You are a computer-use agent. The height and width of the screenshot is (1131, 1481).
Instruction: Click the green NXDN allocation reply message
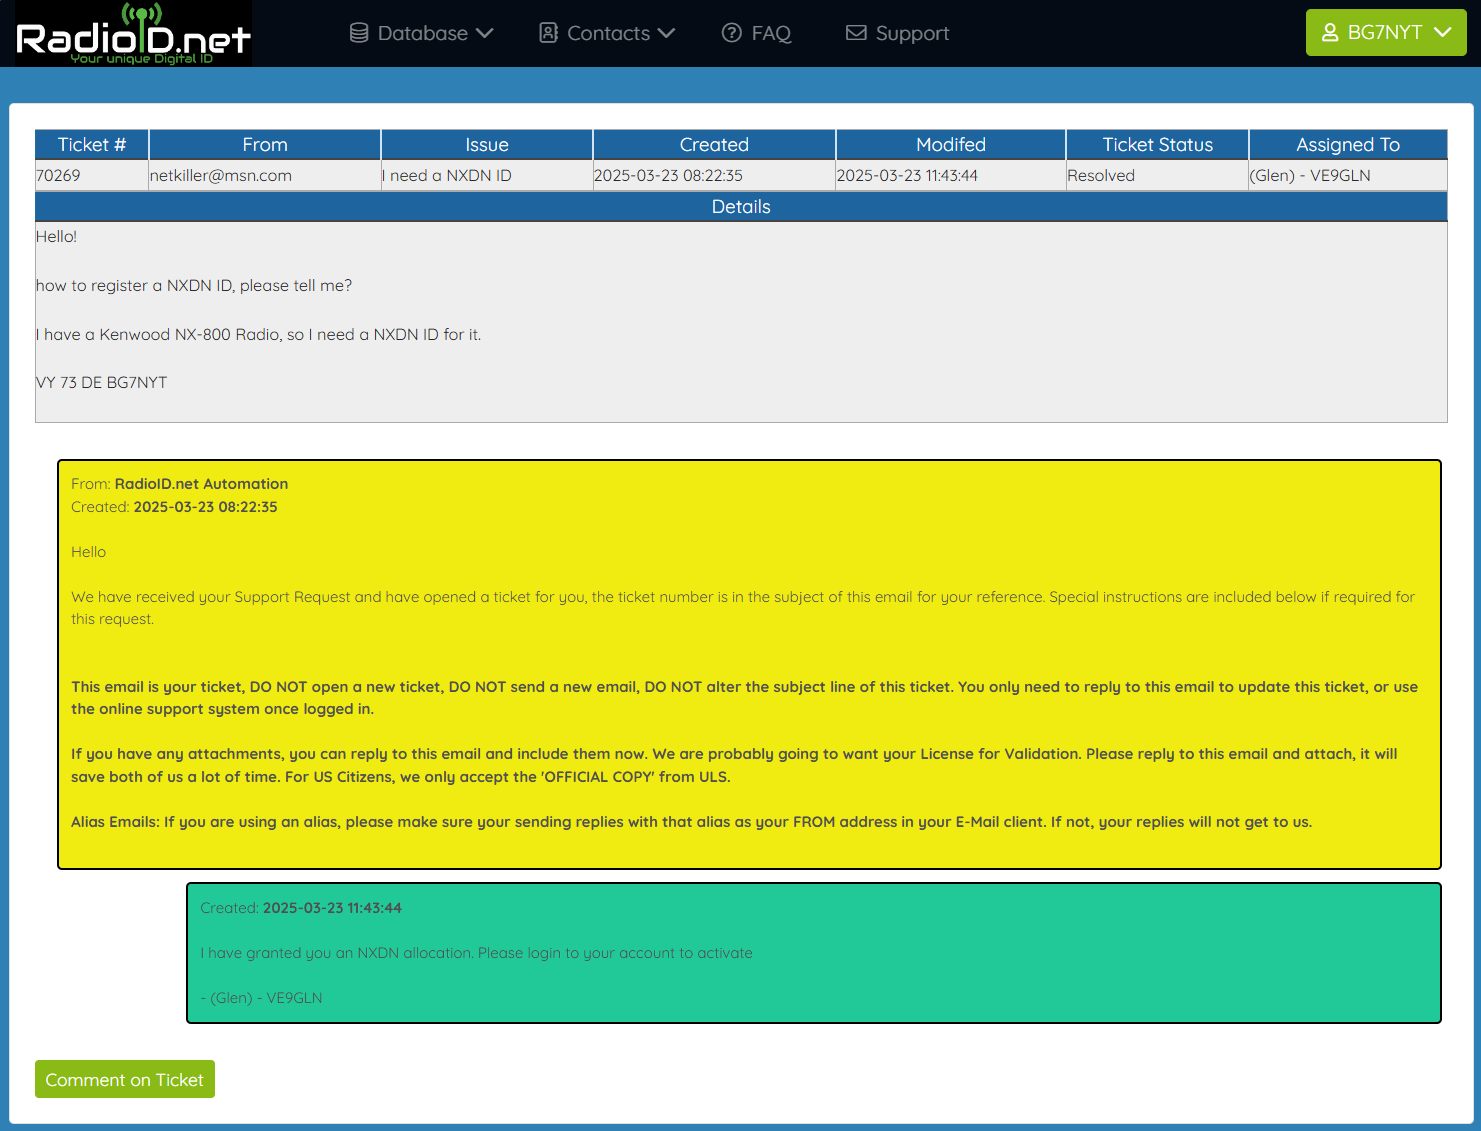coord(813,953)
